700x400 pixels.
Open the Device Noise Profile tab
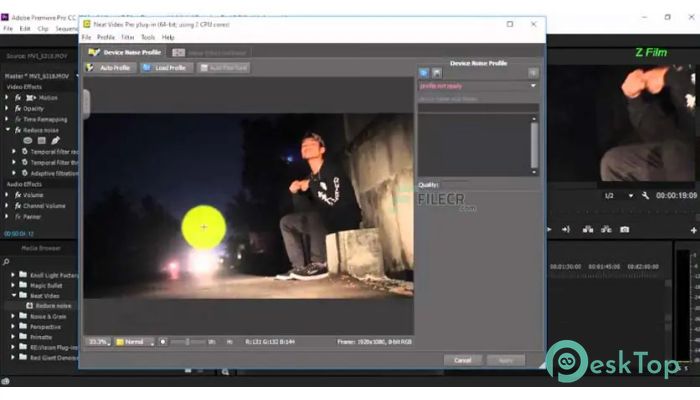pyautogui.click(x=125, y=52)
